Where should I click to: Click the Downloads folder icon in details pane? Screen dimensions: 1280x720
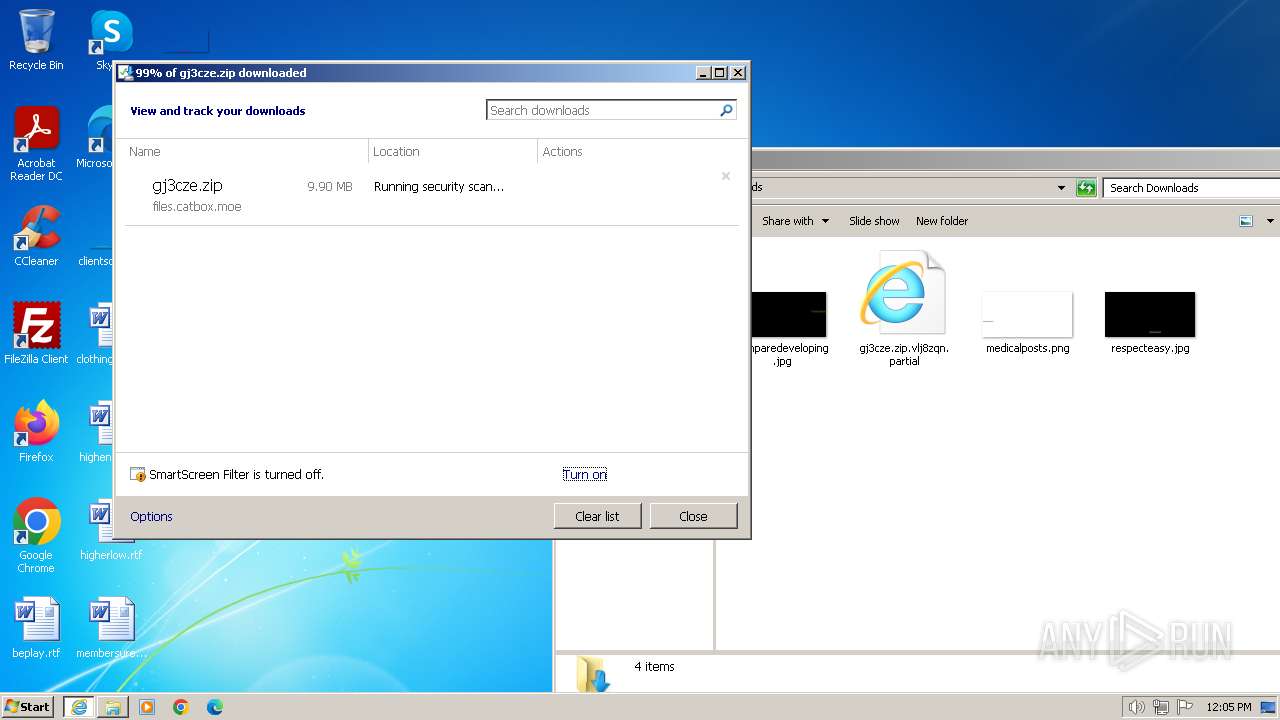click(x=592, y=674)
